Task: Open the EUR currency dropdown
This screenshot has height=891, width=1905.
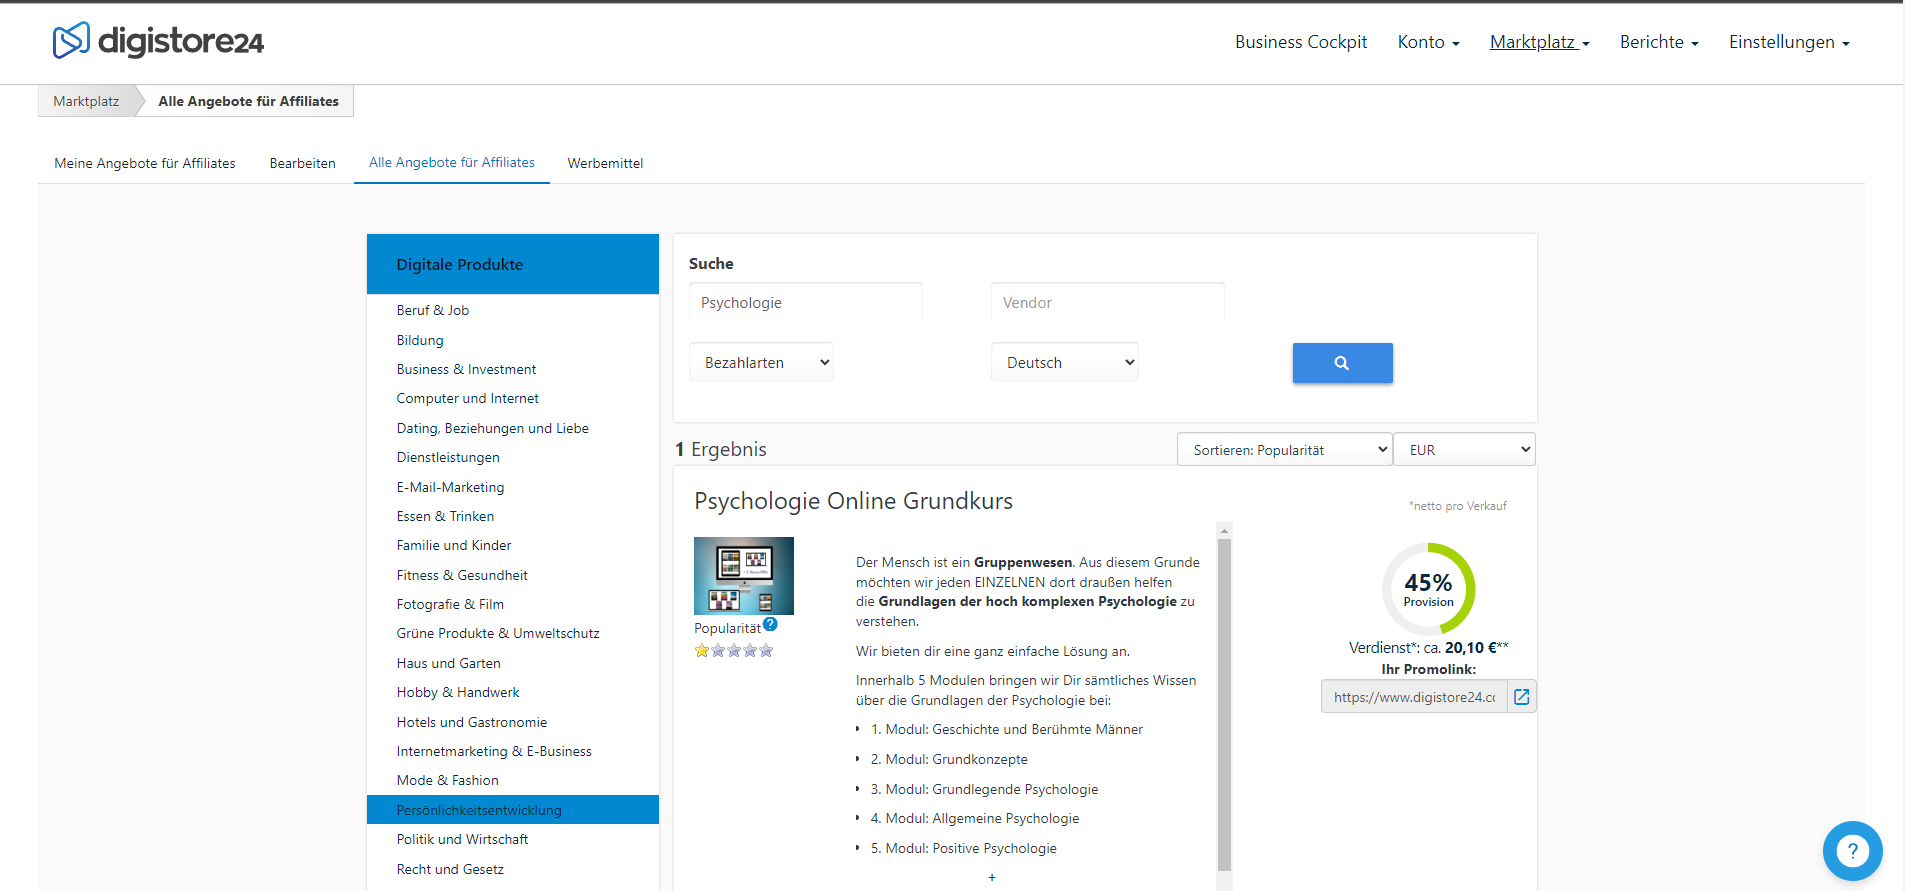Action: point(1465,450)
